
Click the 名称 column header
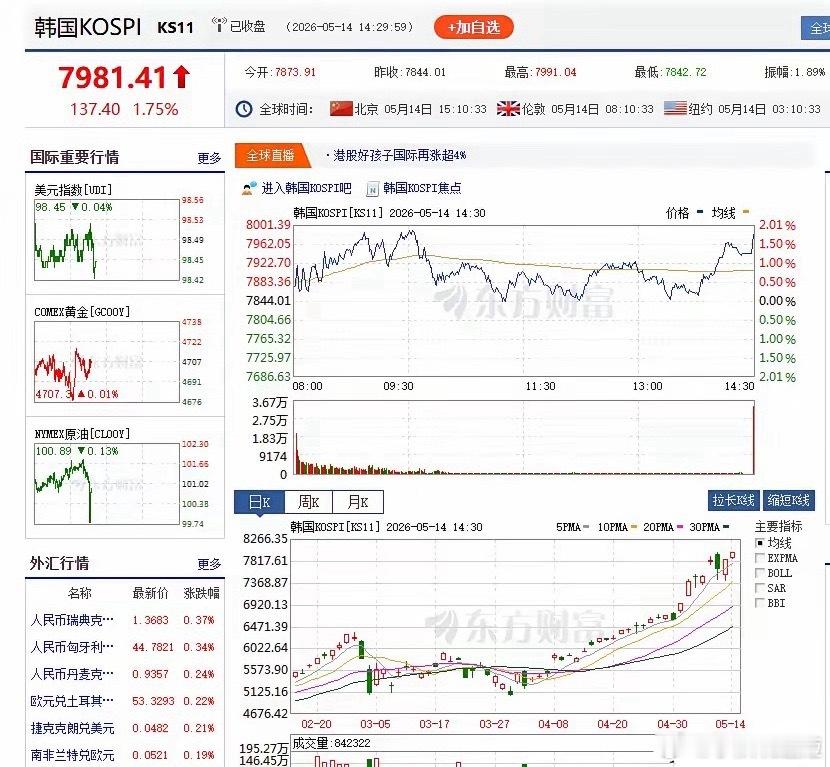(79, 593)
